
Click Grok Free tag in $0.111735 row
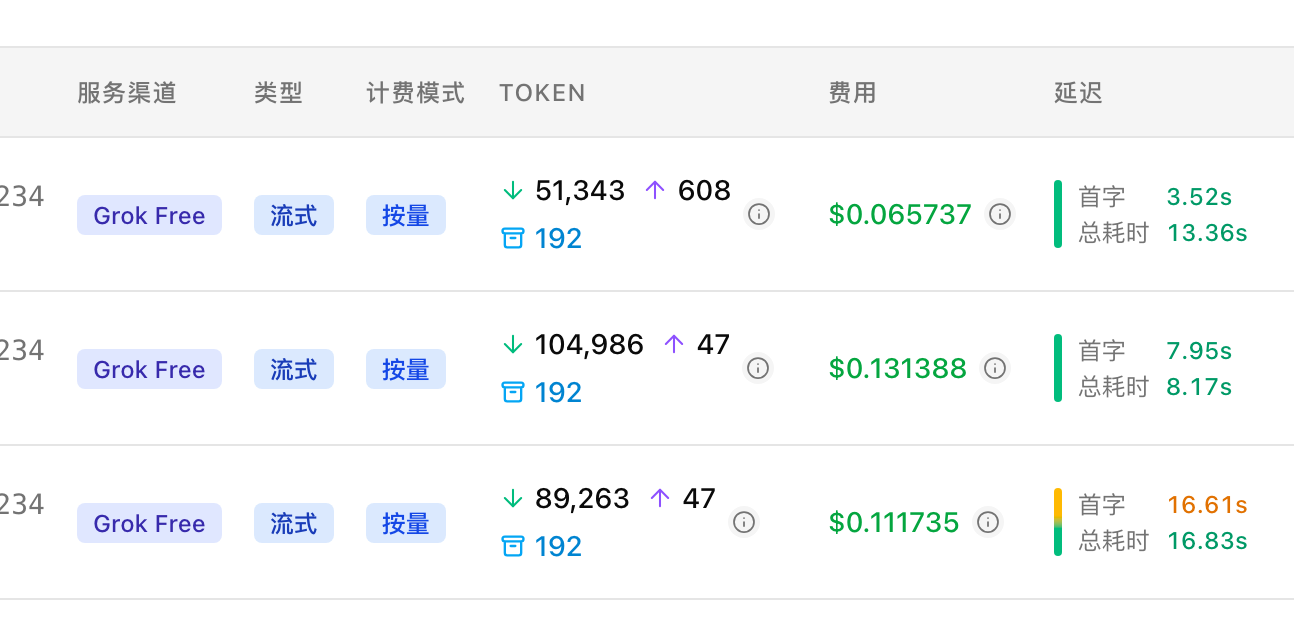tap(149, 523)
